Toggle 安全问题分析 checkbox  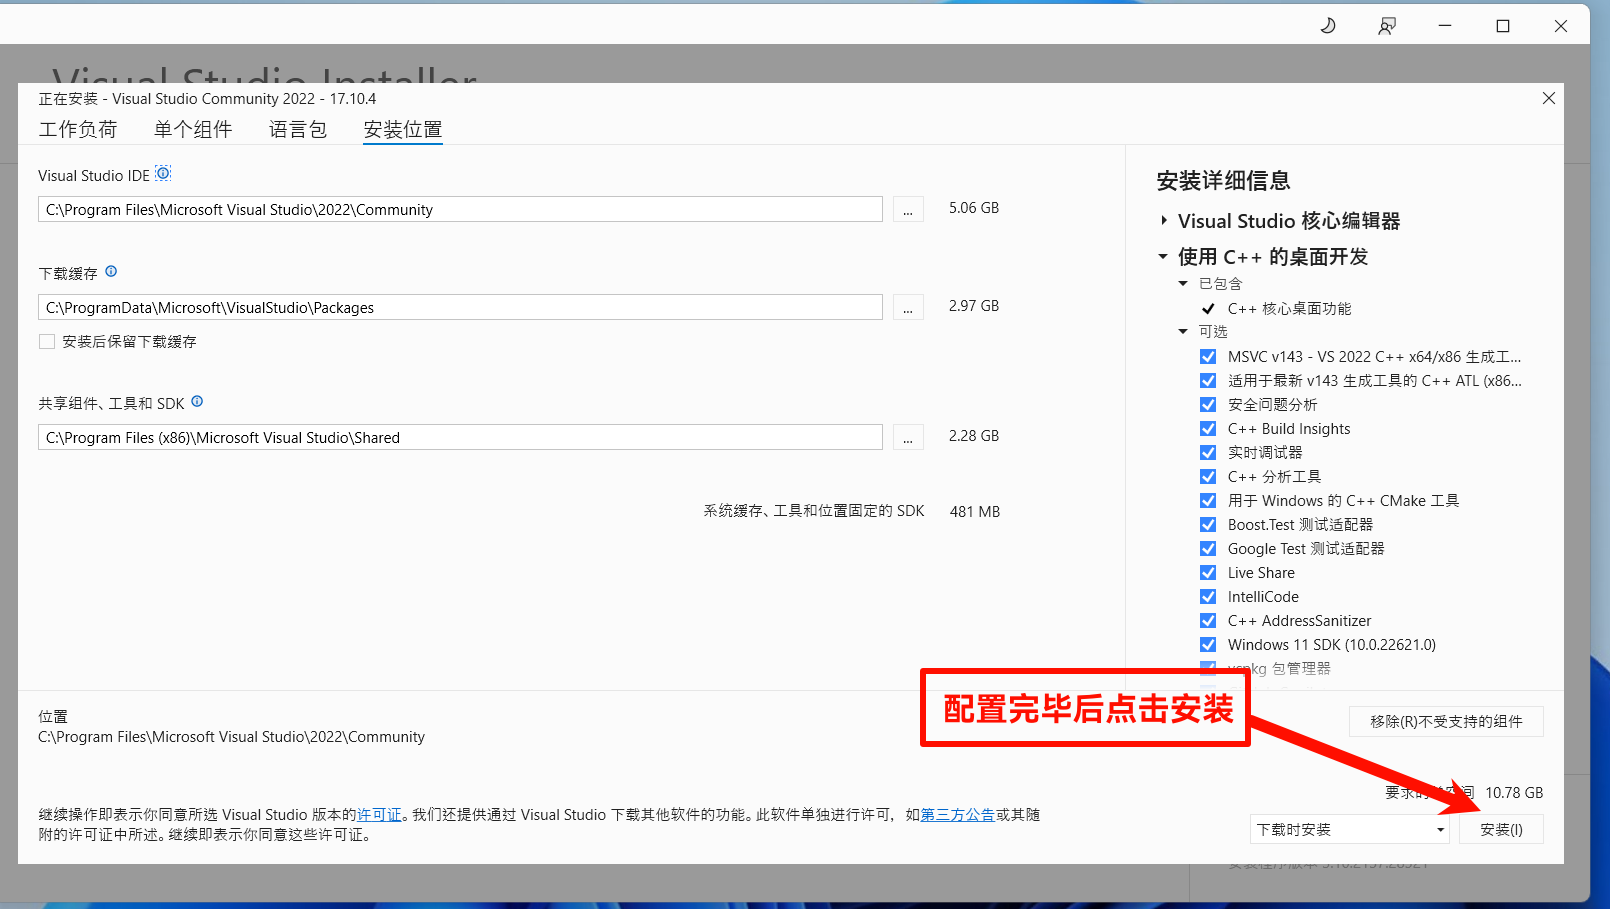(x=1208, y=405)
